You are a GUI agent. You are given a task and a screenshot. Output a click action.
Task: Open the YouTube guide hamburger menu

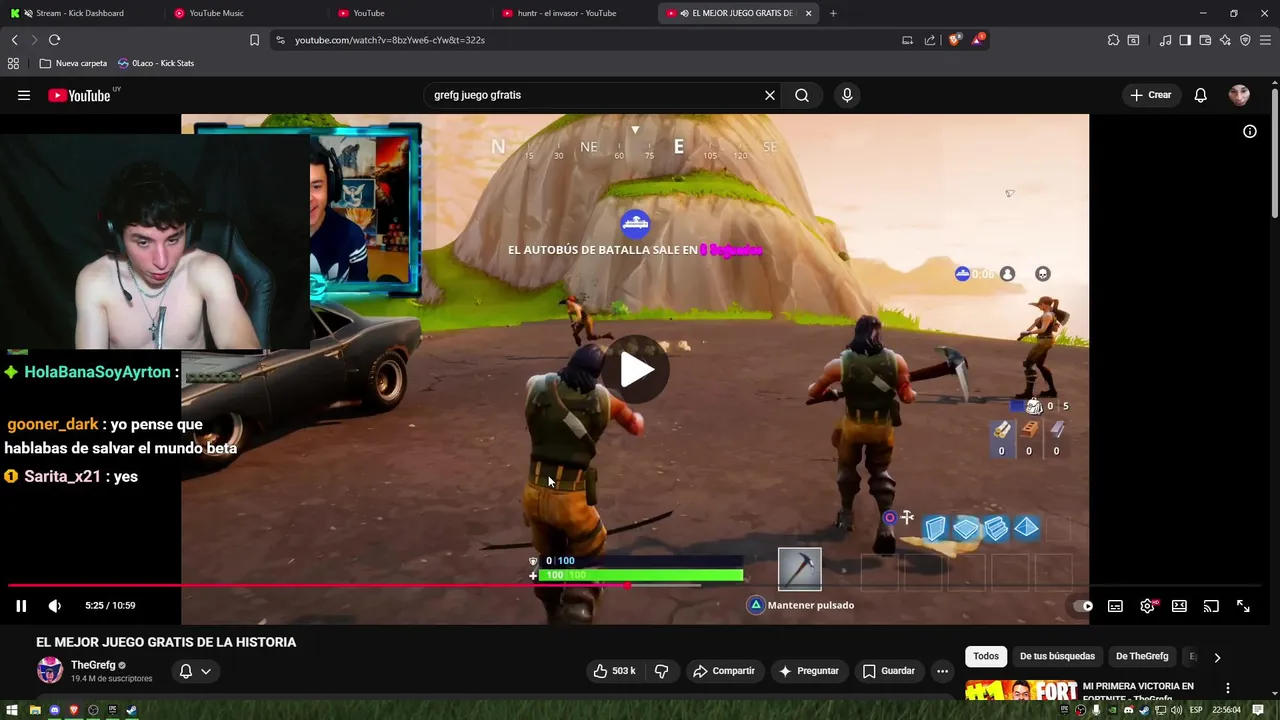[24, 95]
